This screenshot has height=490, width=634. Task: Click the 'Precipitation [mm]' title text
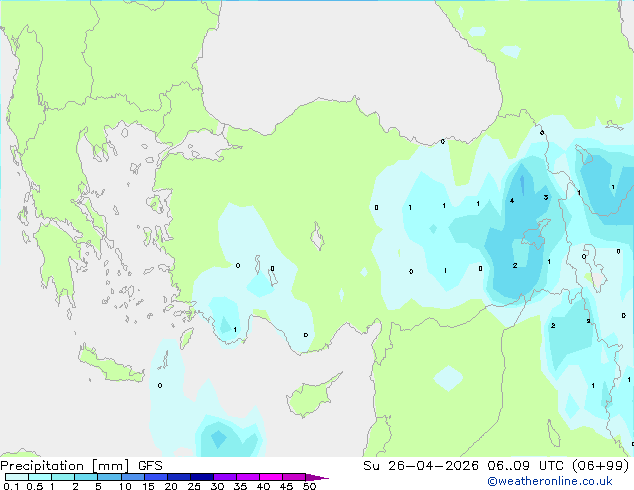[x=65, y=466]
